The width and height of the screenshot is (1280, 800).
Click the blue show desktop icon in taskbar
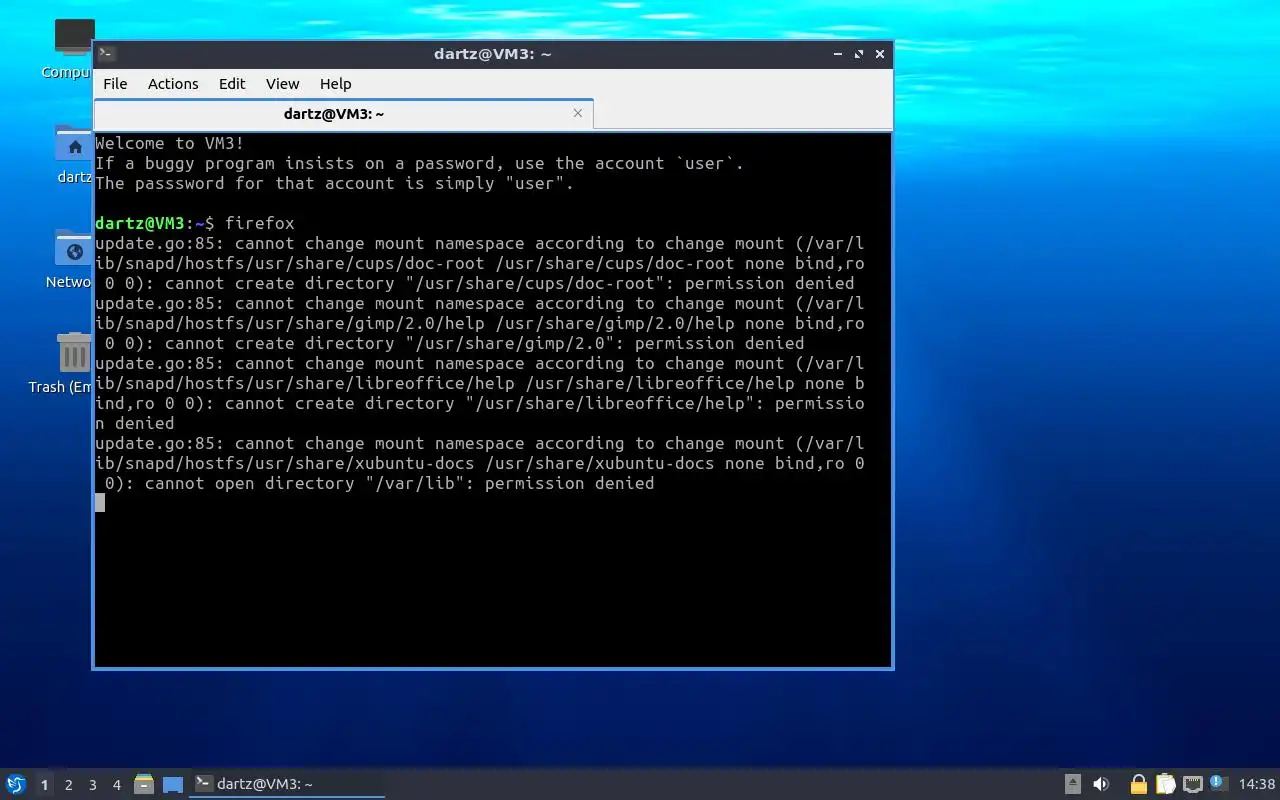[173, 785]
